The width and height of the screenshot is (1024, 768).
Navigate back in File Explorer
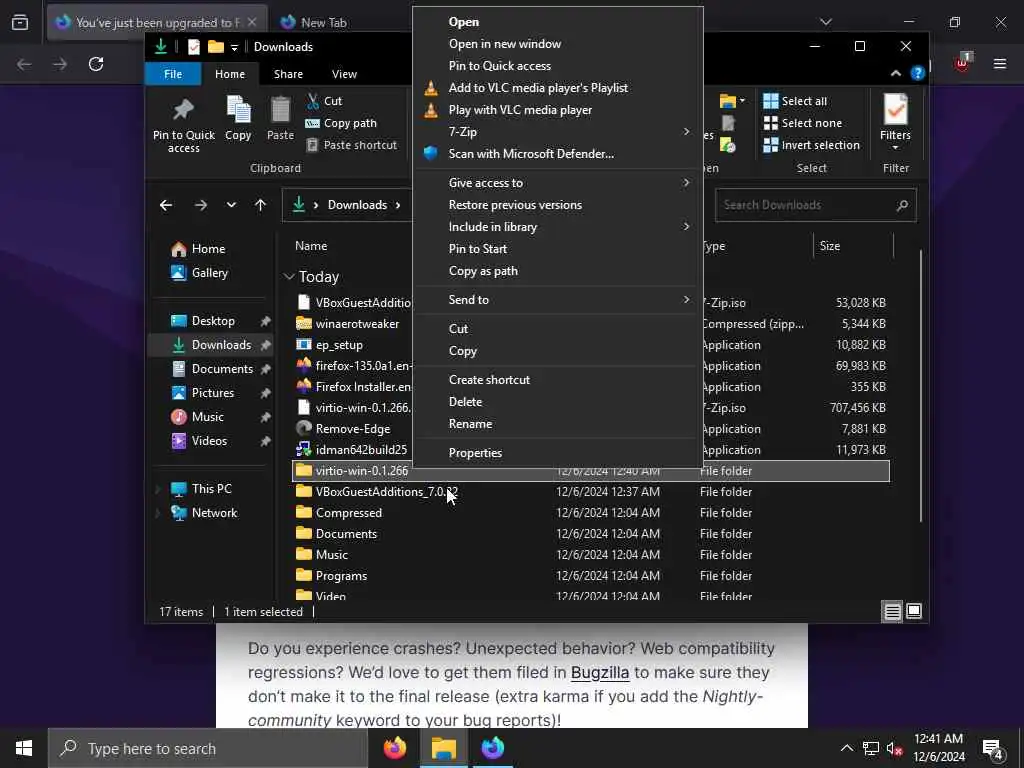(x=166, y=205)
